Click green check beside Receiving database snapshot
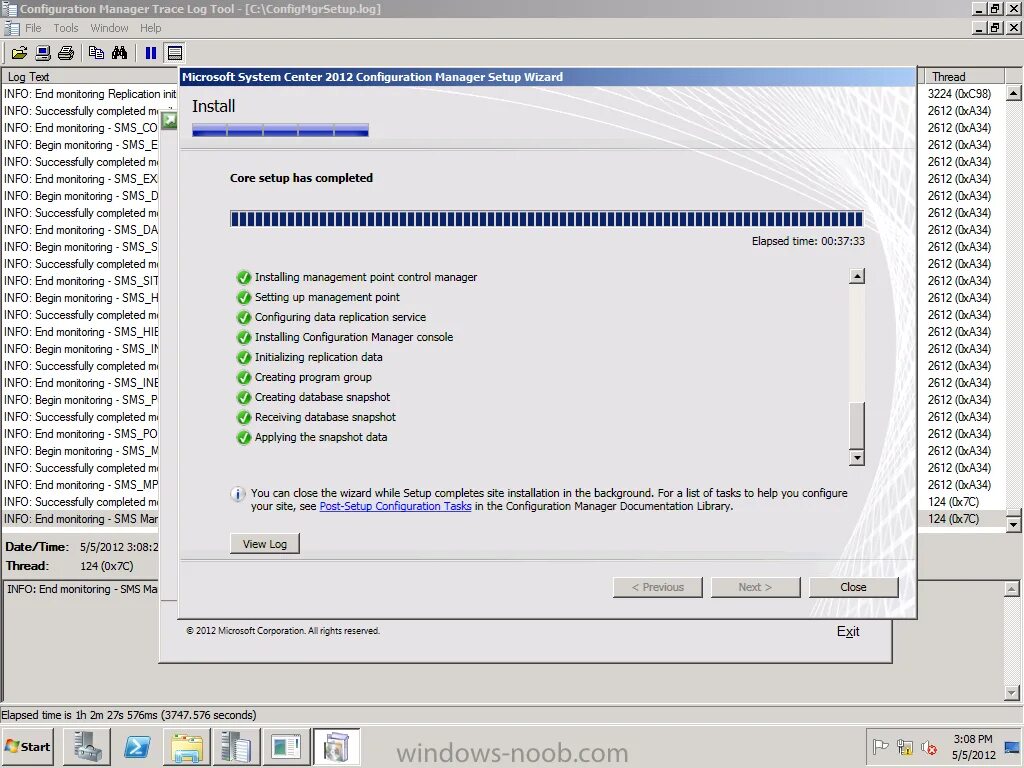This screenshot has height=768, width=1024. pos(244,417)
